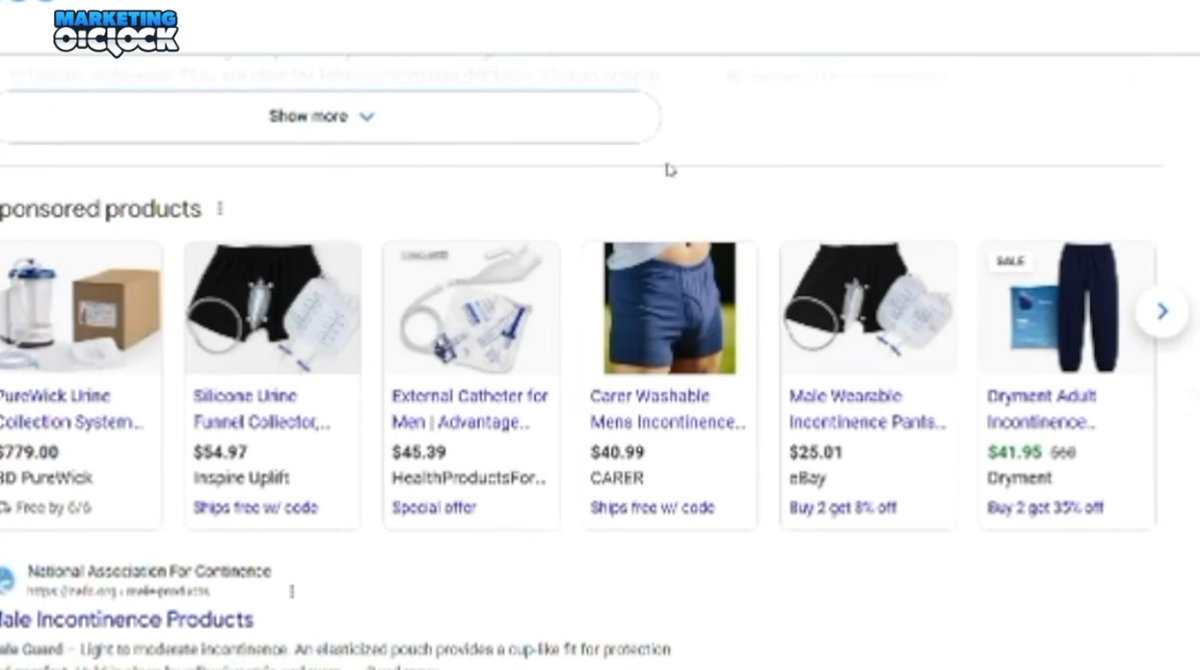Open the External Catheter for Men title link
The height and width of the screenshot is (670, 1200).
pos(470,409)
